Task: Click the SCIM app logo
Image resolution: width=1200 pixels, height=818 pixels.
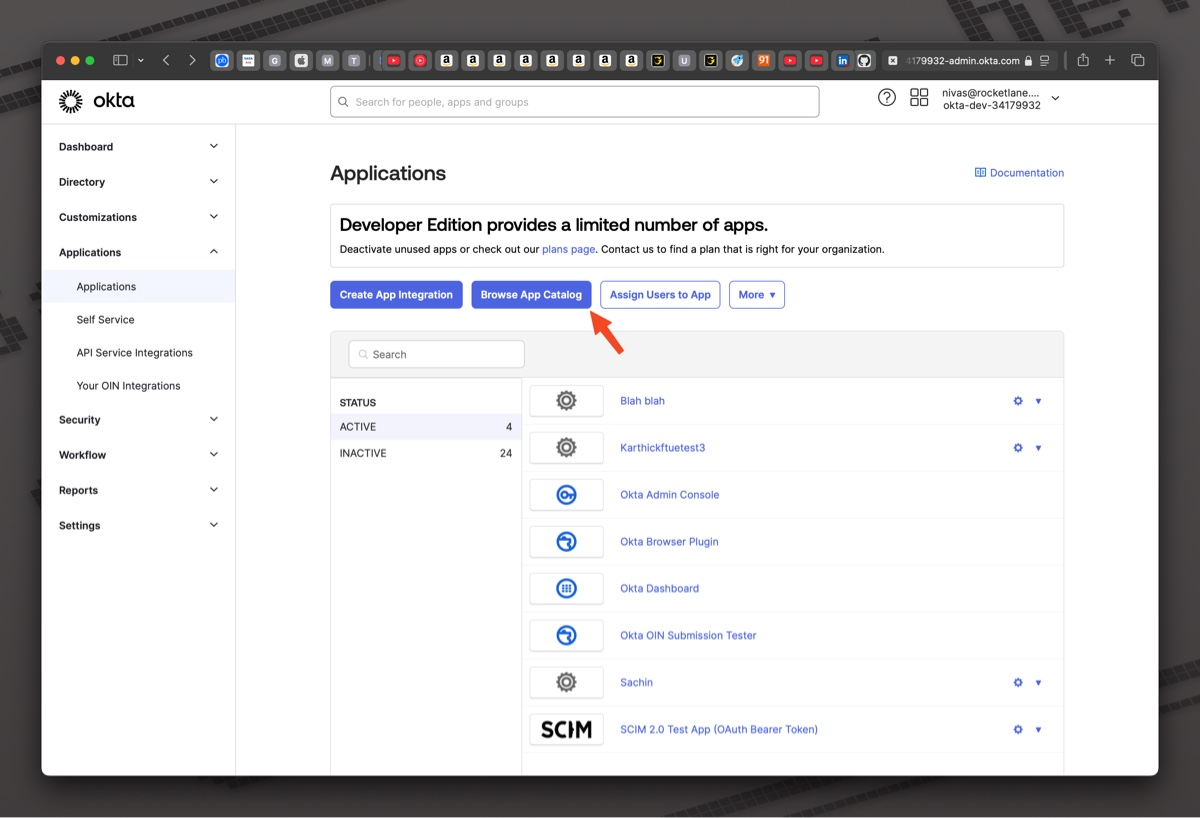Action: (x=566, y=730)
